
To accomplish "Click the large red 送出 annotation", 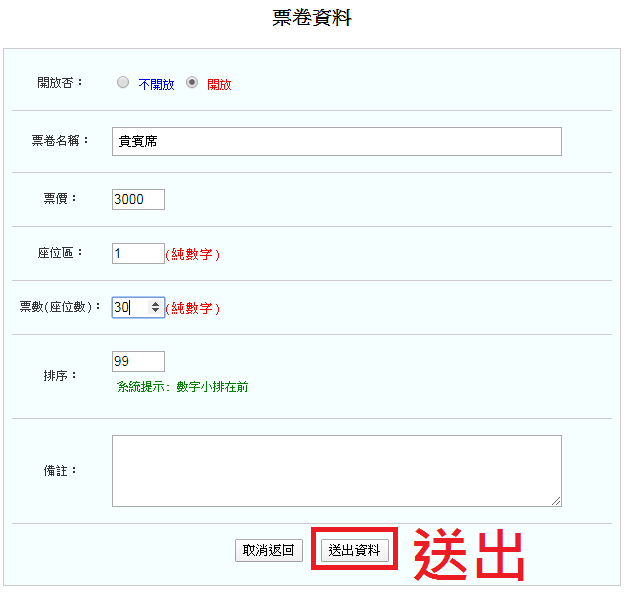I will [470, 553].
